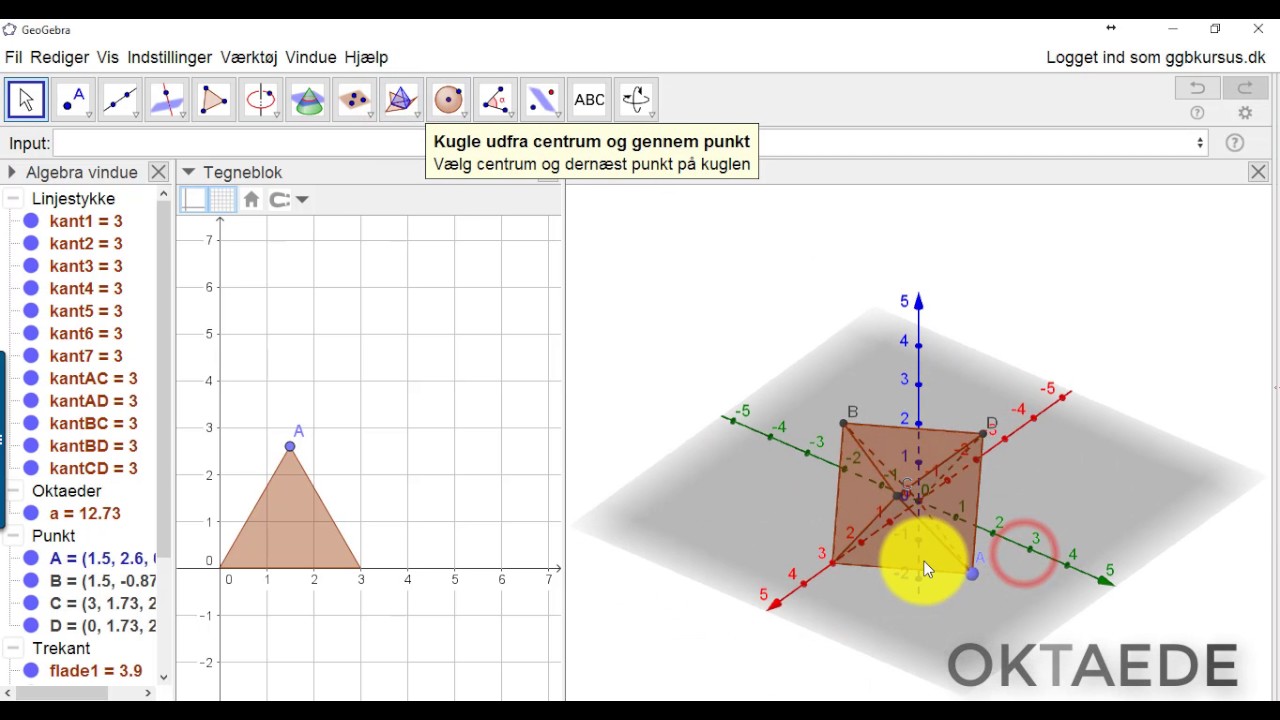This screenshot has height=720, width=1280.
Task: Expand Algebra vindue style bar arrow
Action: [x=12, y=172]
